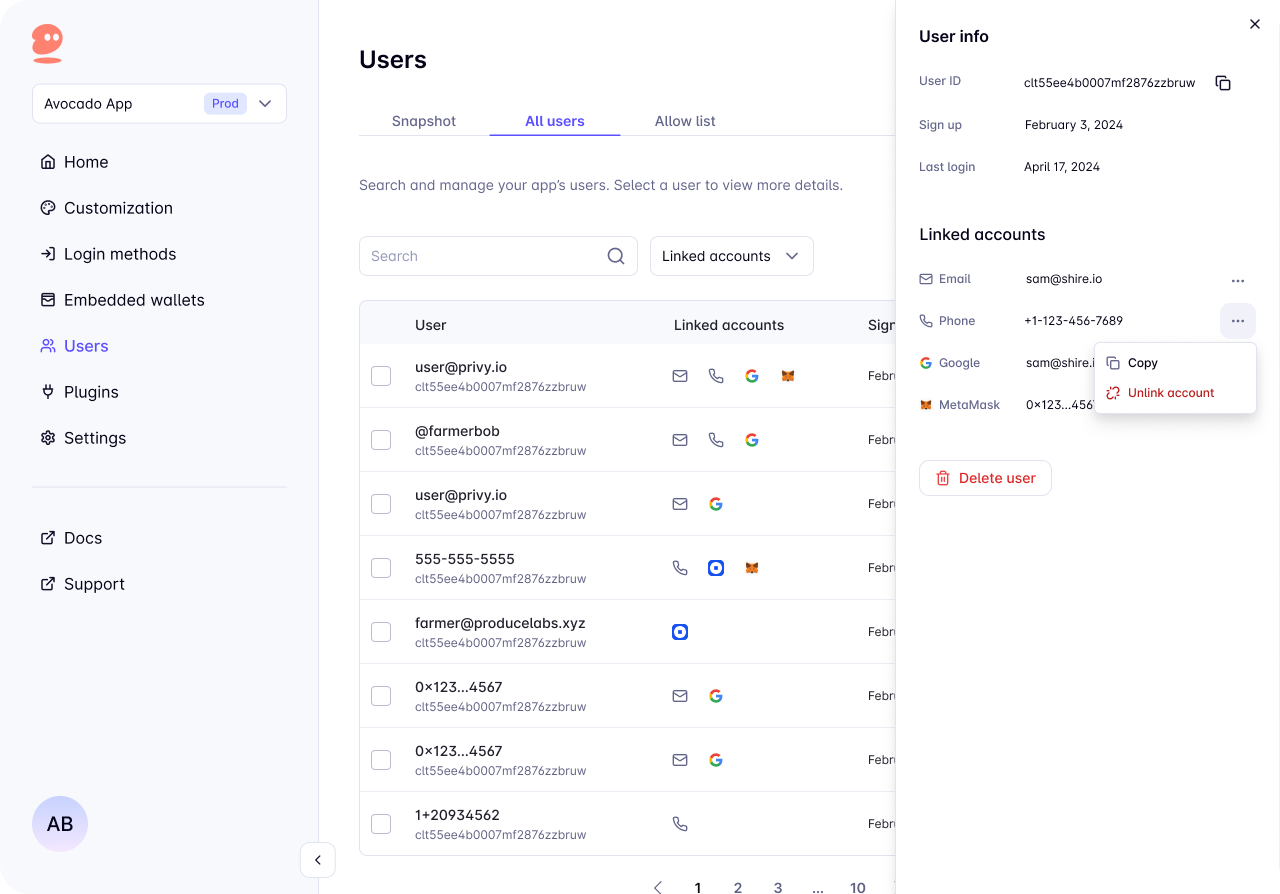Click the Coinbase wallet icon for farmer@producelabs.xyz
The width and height of the screenshot is (1280, 894).
click(x=680, y=631)
